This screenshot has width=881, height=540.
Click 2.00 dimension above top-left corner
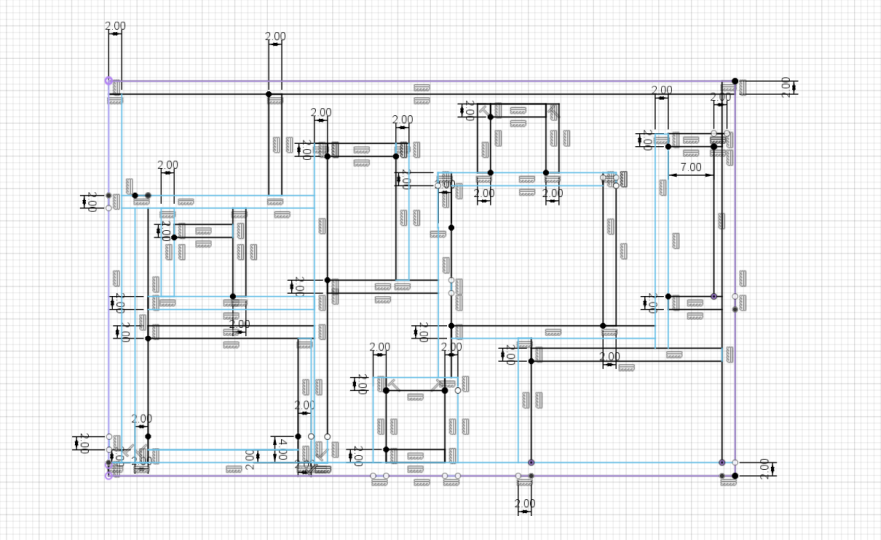[x=114, y=24]
